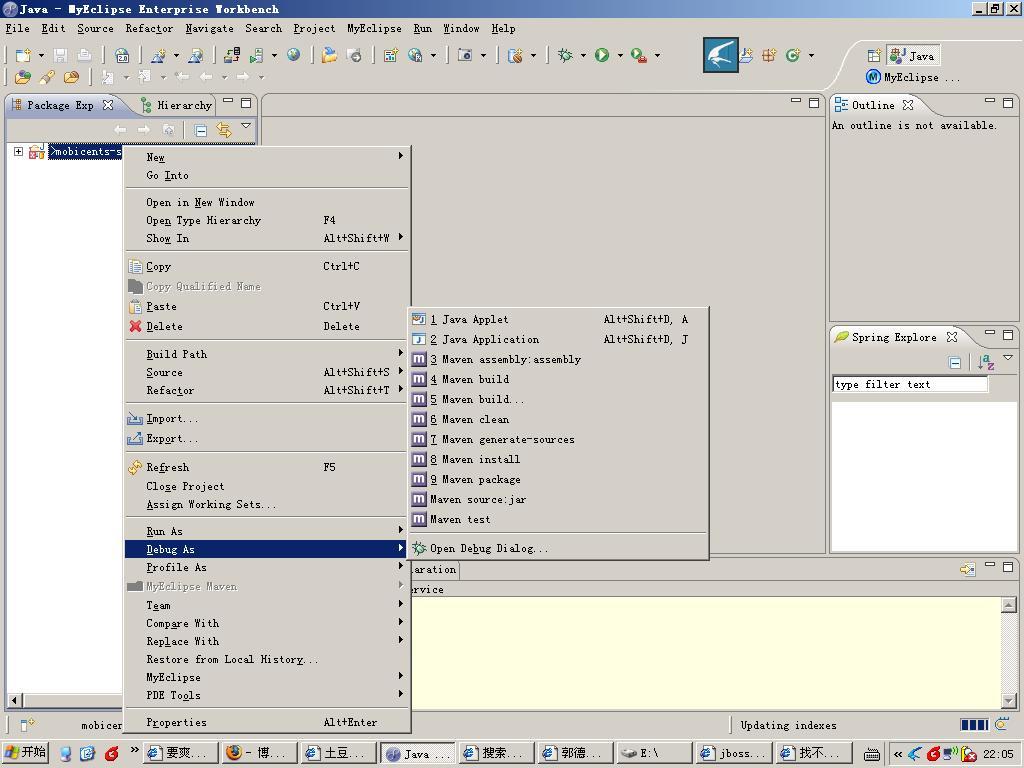Click Collapse All icon in Spring Explorer
The height and width of the screenshot is (768, 1024).
click(955, 362)
